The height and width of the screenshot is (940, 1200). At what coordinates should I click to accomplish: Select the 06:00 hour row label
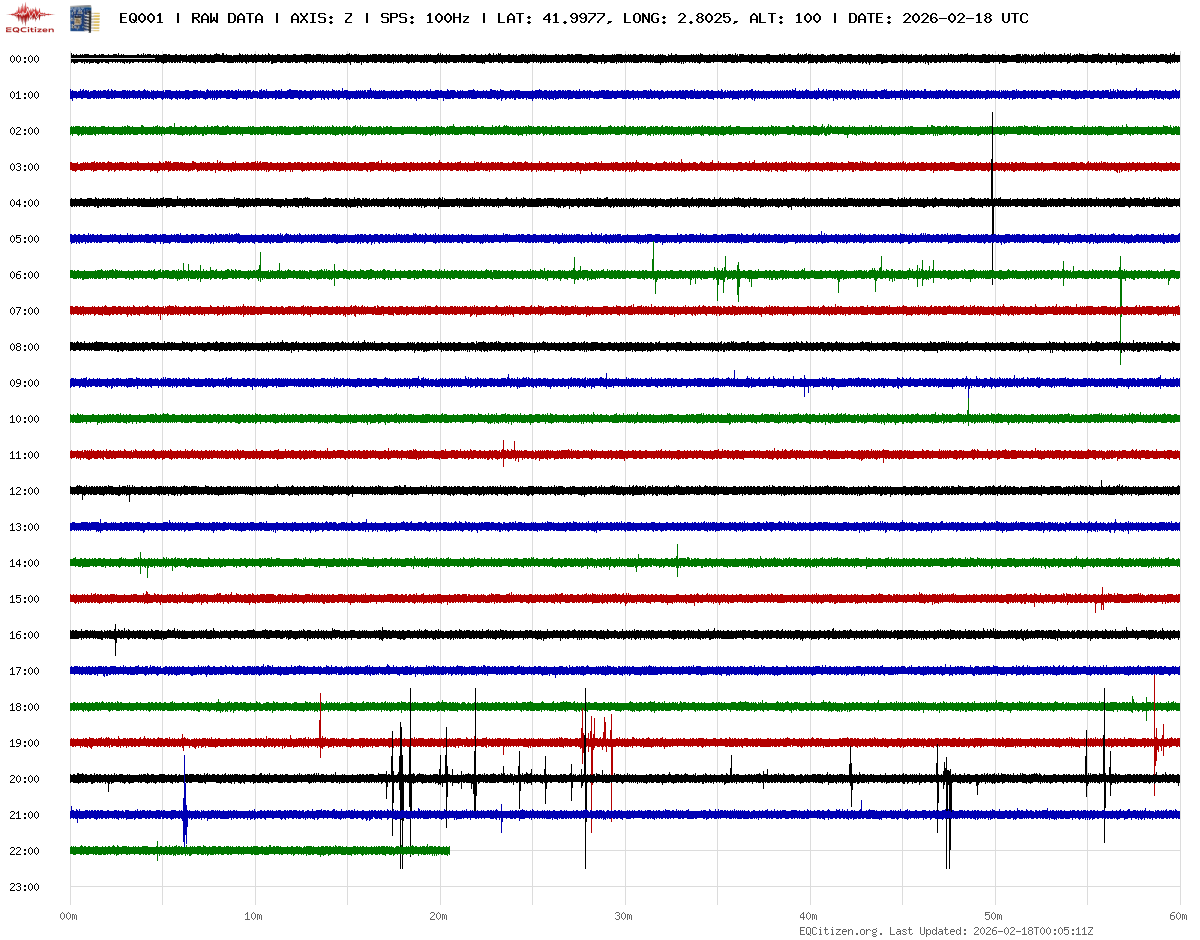(x=24, y=275)
